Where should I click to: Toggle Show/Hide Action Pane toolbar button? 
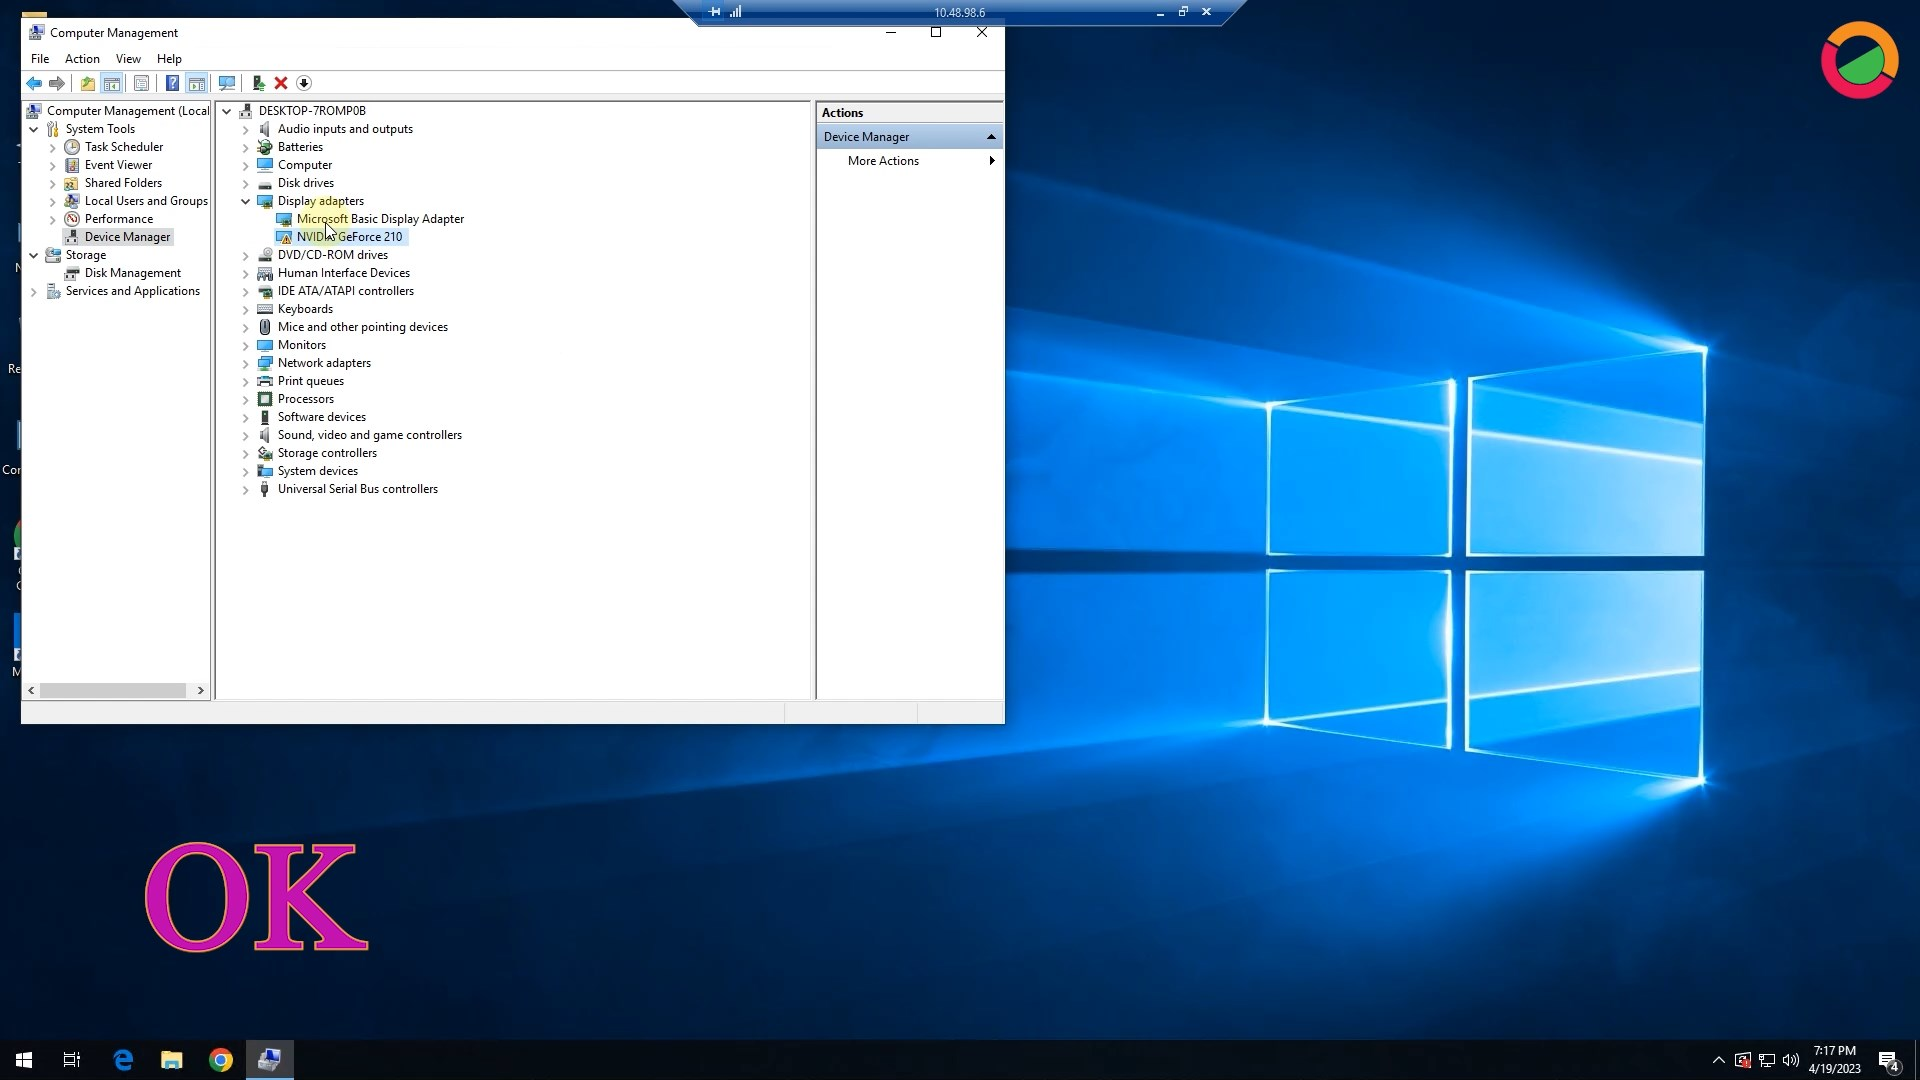[x=197, y=83]
